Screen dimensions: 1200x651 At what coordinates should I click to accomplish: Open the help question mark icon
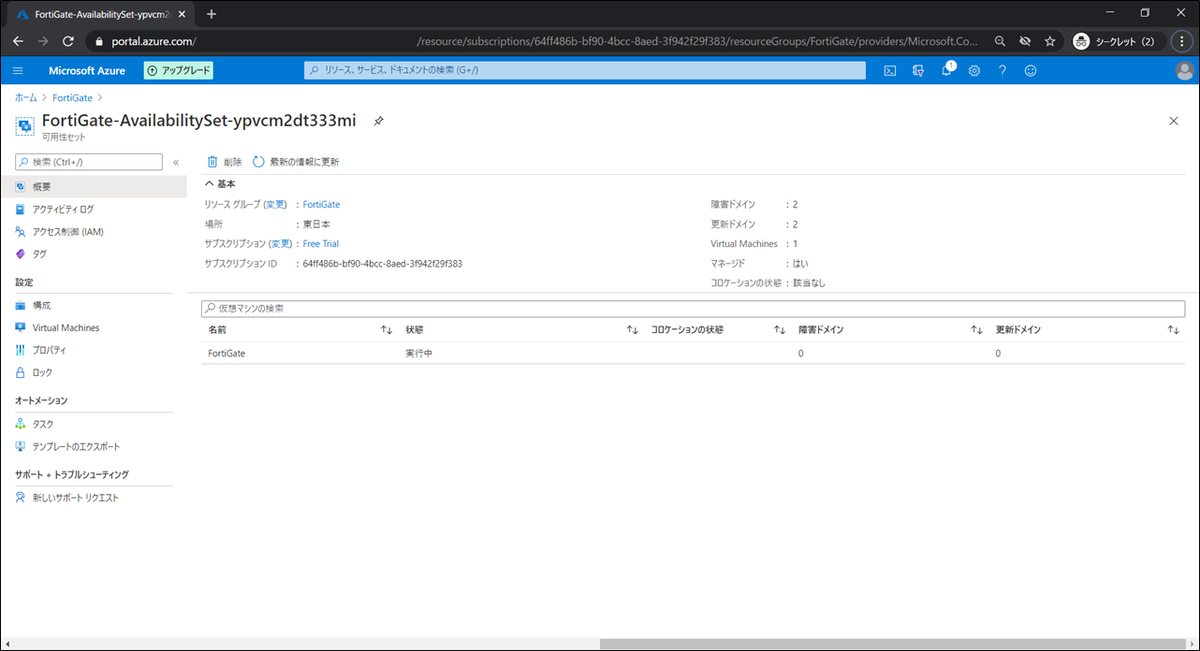(x=1002, y=70)
